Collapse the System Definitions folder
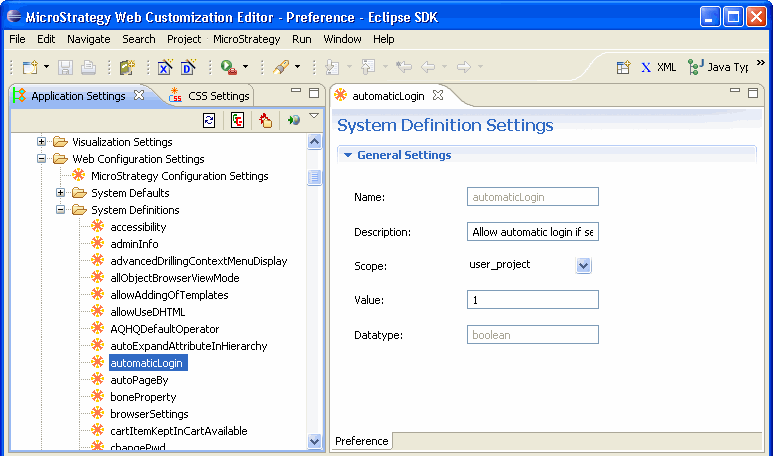The width and height of the screenshot is (773, 456). tap(60, 210)
